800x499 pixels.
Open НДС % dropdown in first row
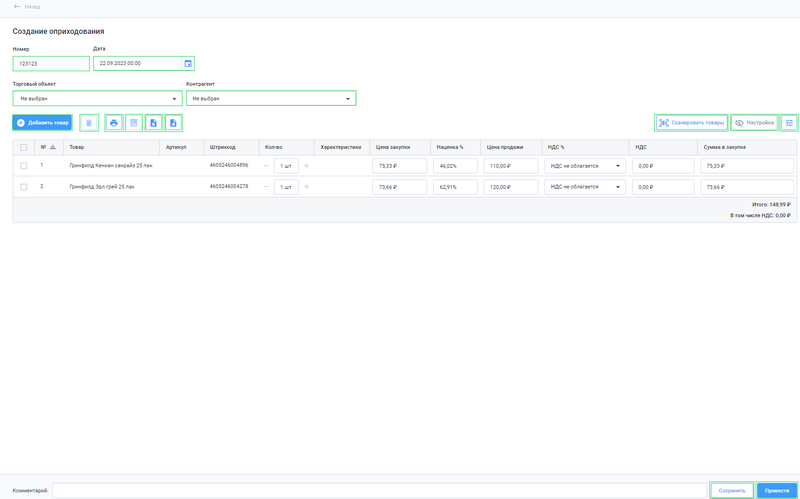[x=586, y=166]
